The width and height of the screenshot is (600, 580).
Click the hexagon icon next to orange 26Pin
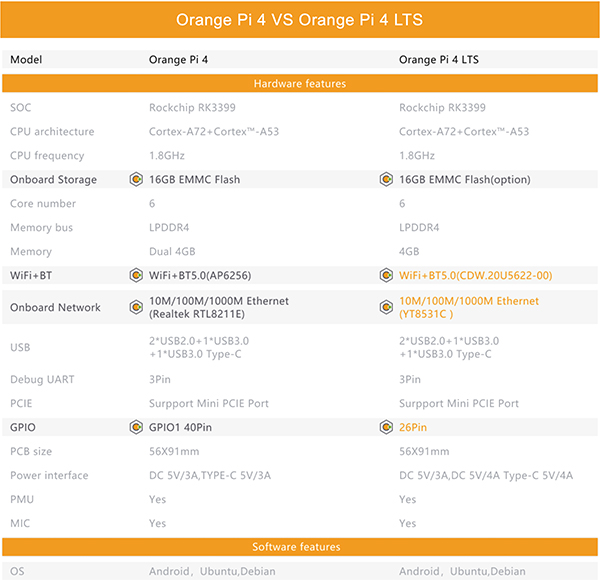386,427
